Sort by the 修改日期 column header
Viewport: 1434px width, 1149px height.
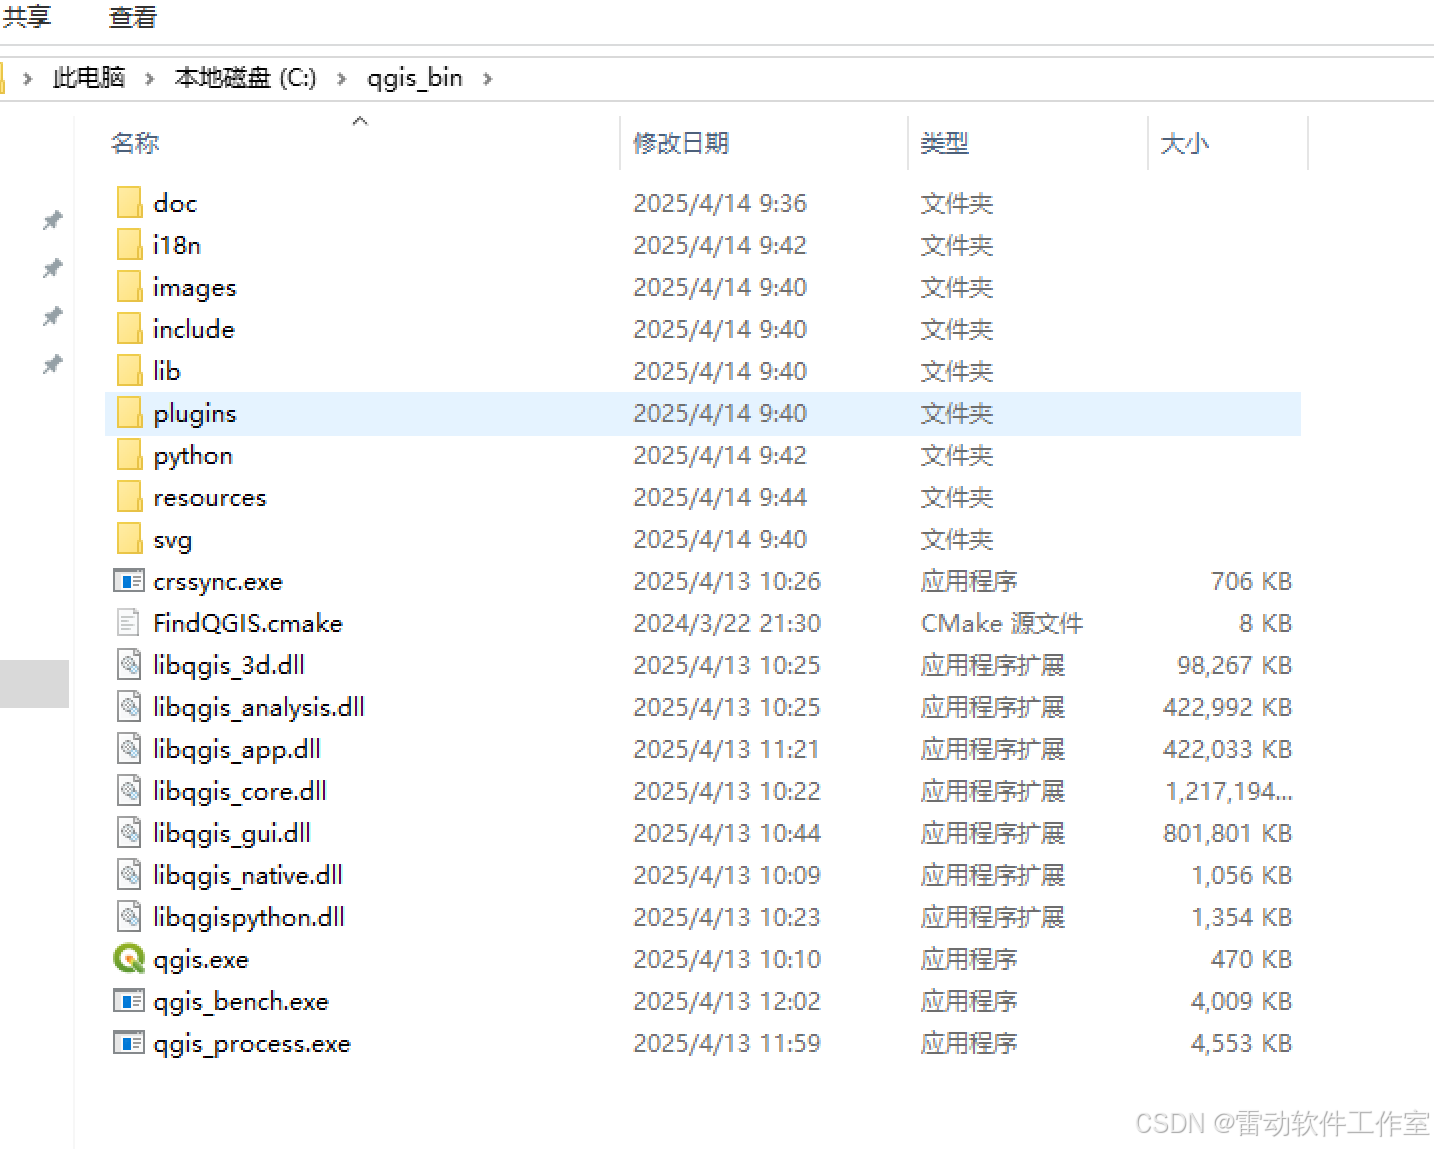(681, 143)
